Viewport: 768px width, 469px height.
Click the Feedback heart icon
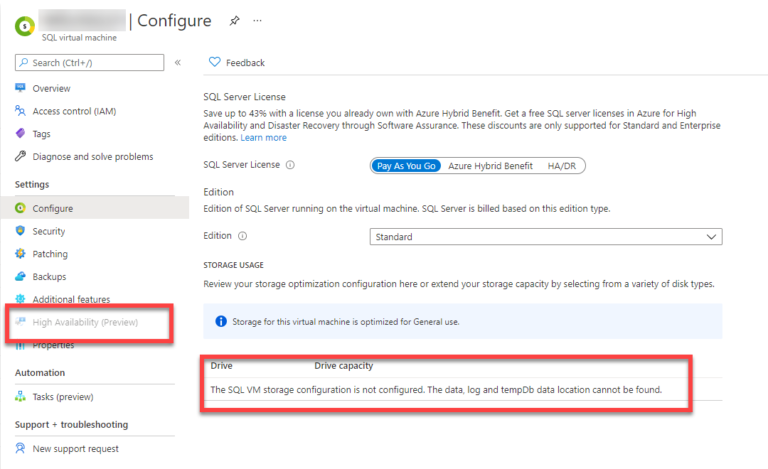[214, 63]
